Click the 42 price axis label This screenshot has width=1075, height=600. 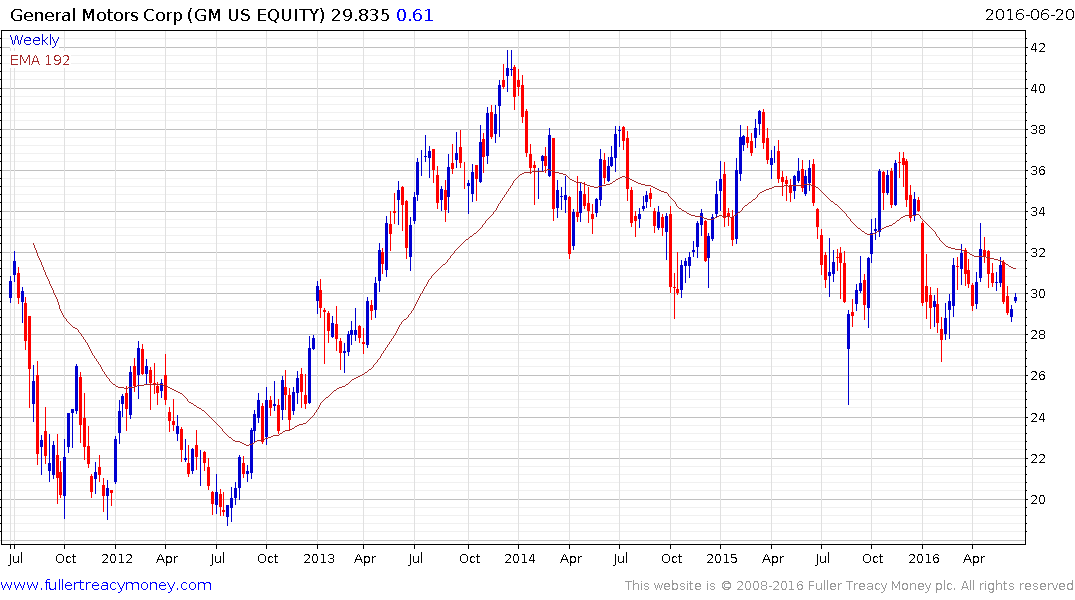click(x=1038, y=47)
